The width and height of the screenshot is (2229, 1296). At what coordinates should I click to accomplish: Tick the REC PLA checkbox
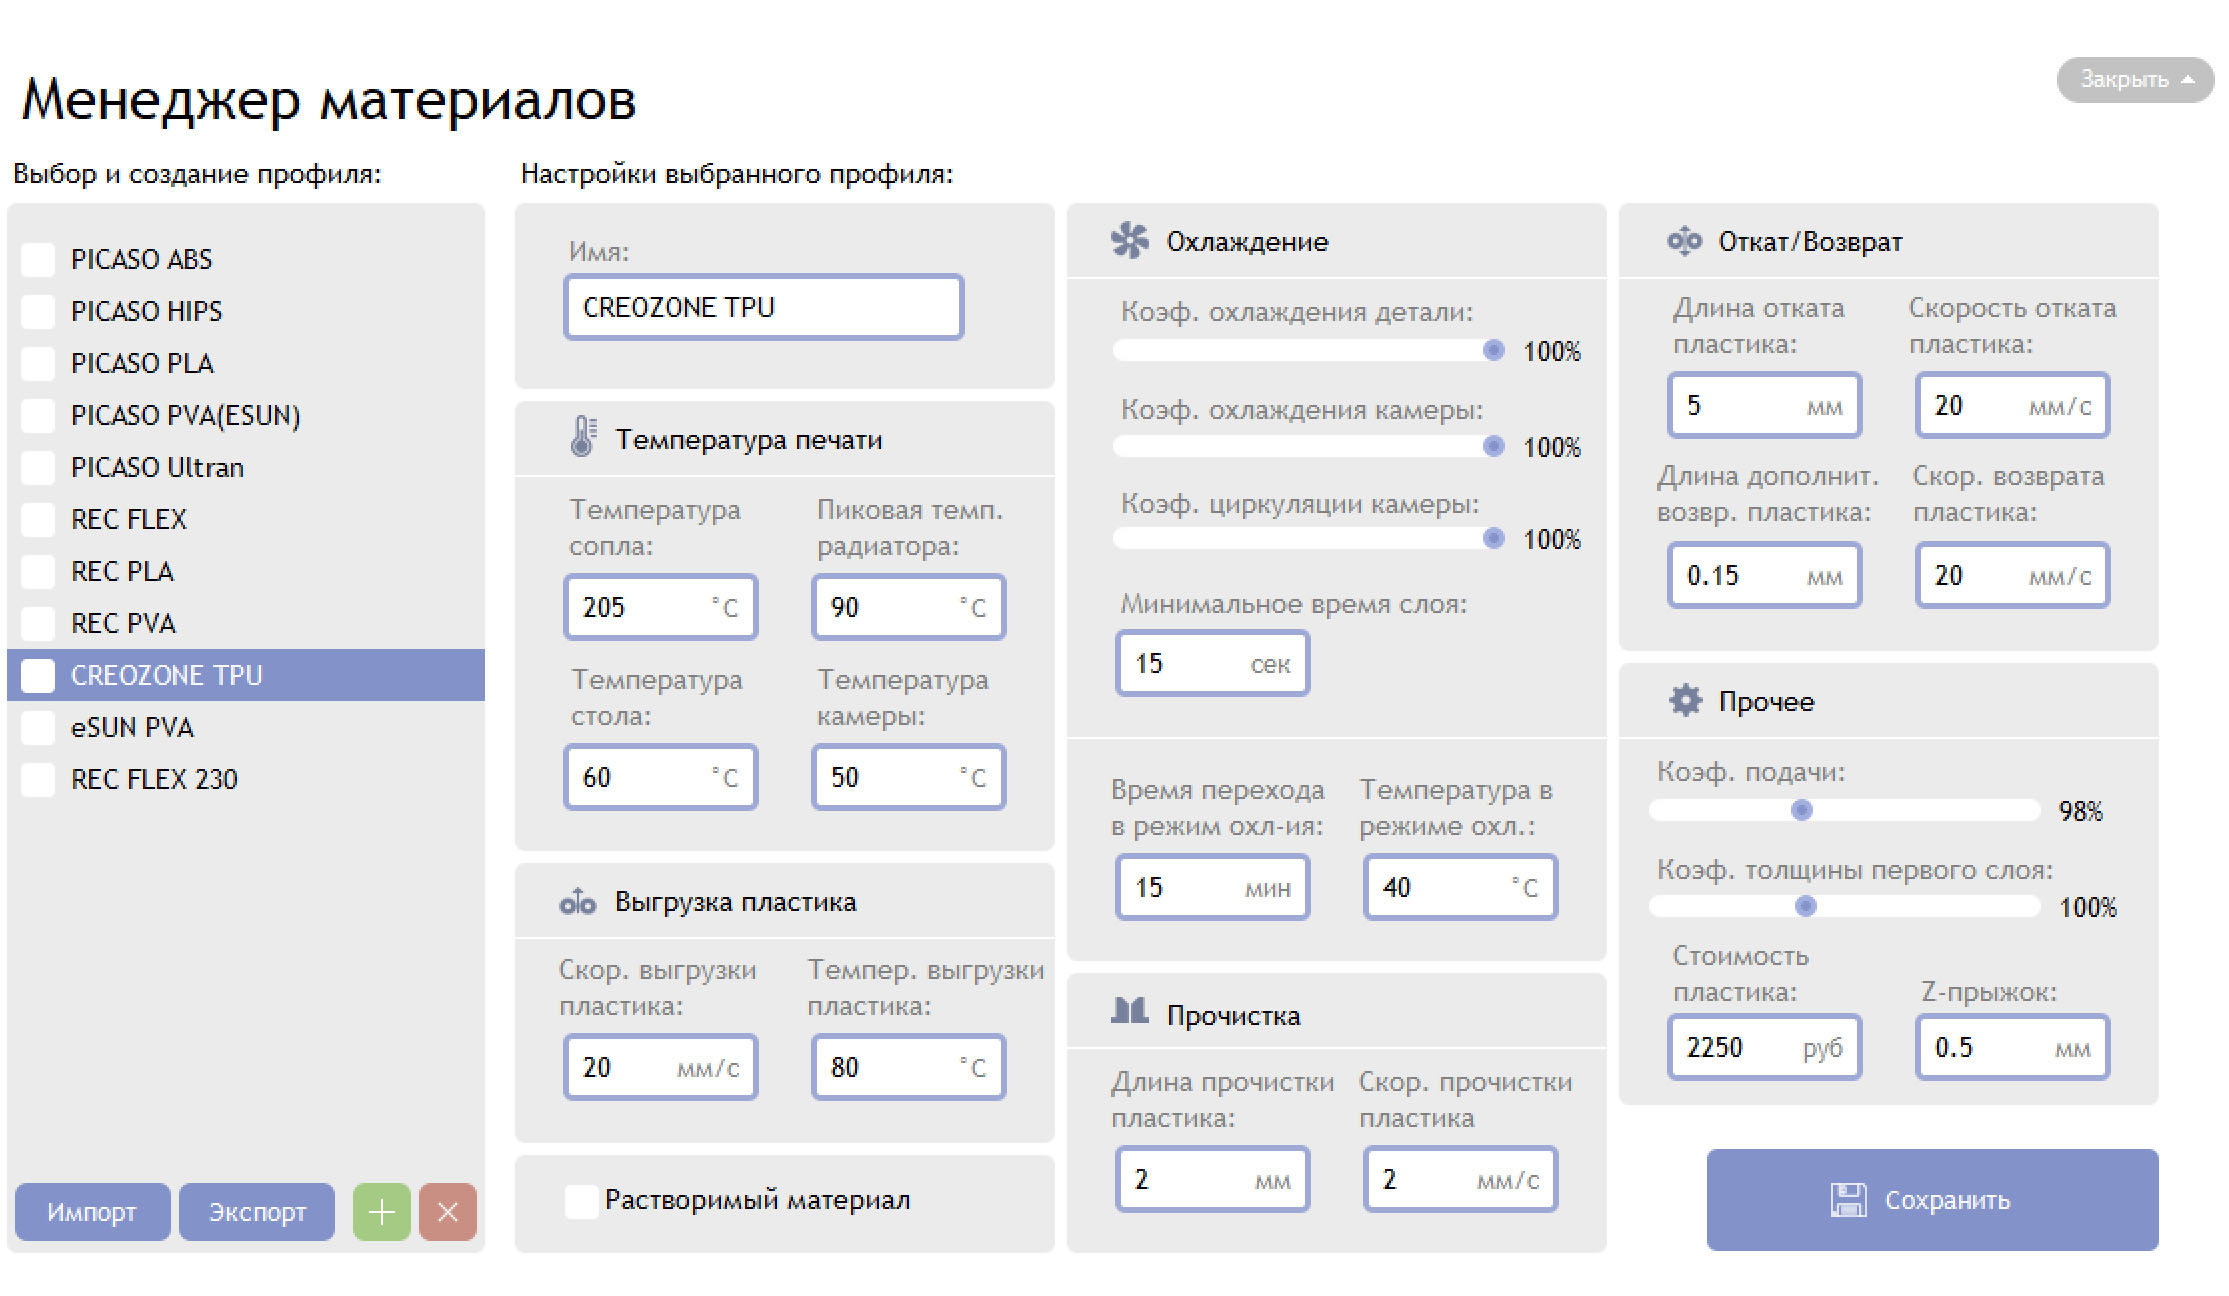click(38, 571)
